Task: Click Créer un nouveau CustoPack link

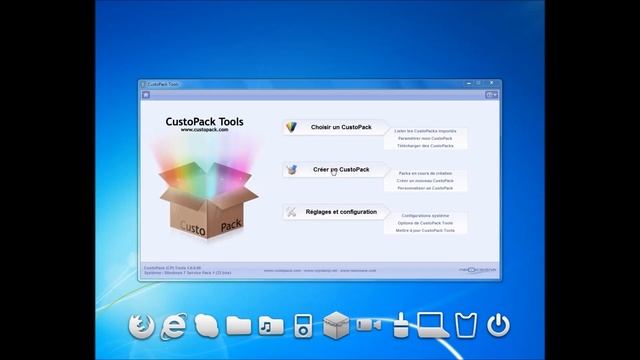Action: click(425, 180)
